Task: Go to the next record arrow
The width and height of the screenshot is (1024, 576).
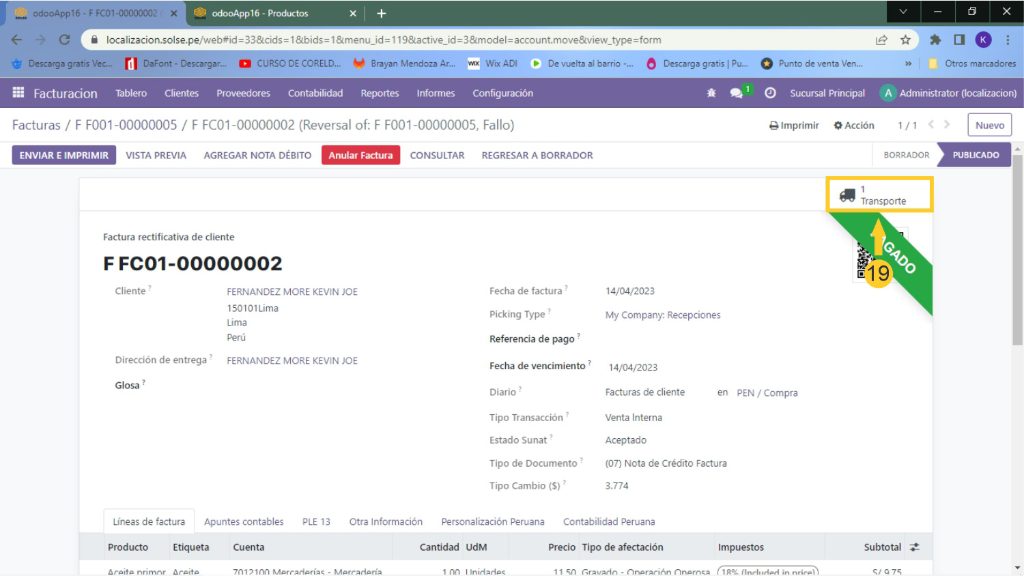Action: pos(950,125)
